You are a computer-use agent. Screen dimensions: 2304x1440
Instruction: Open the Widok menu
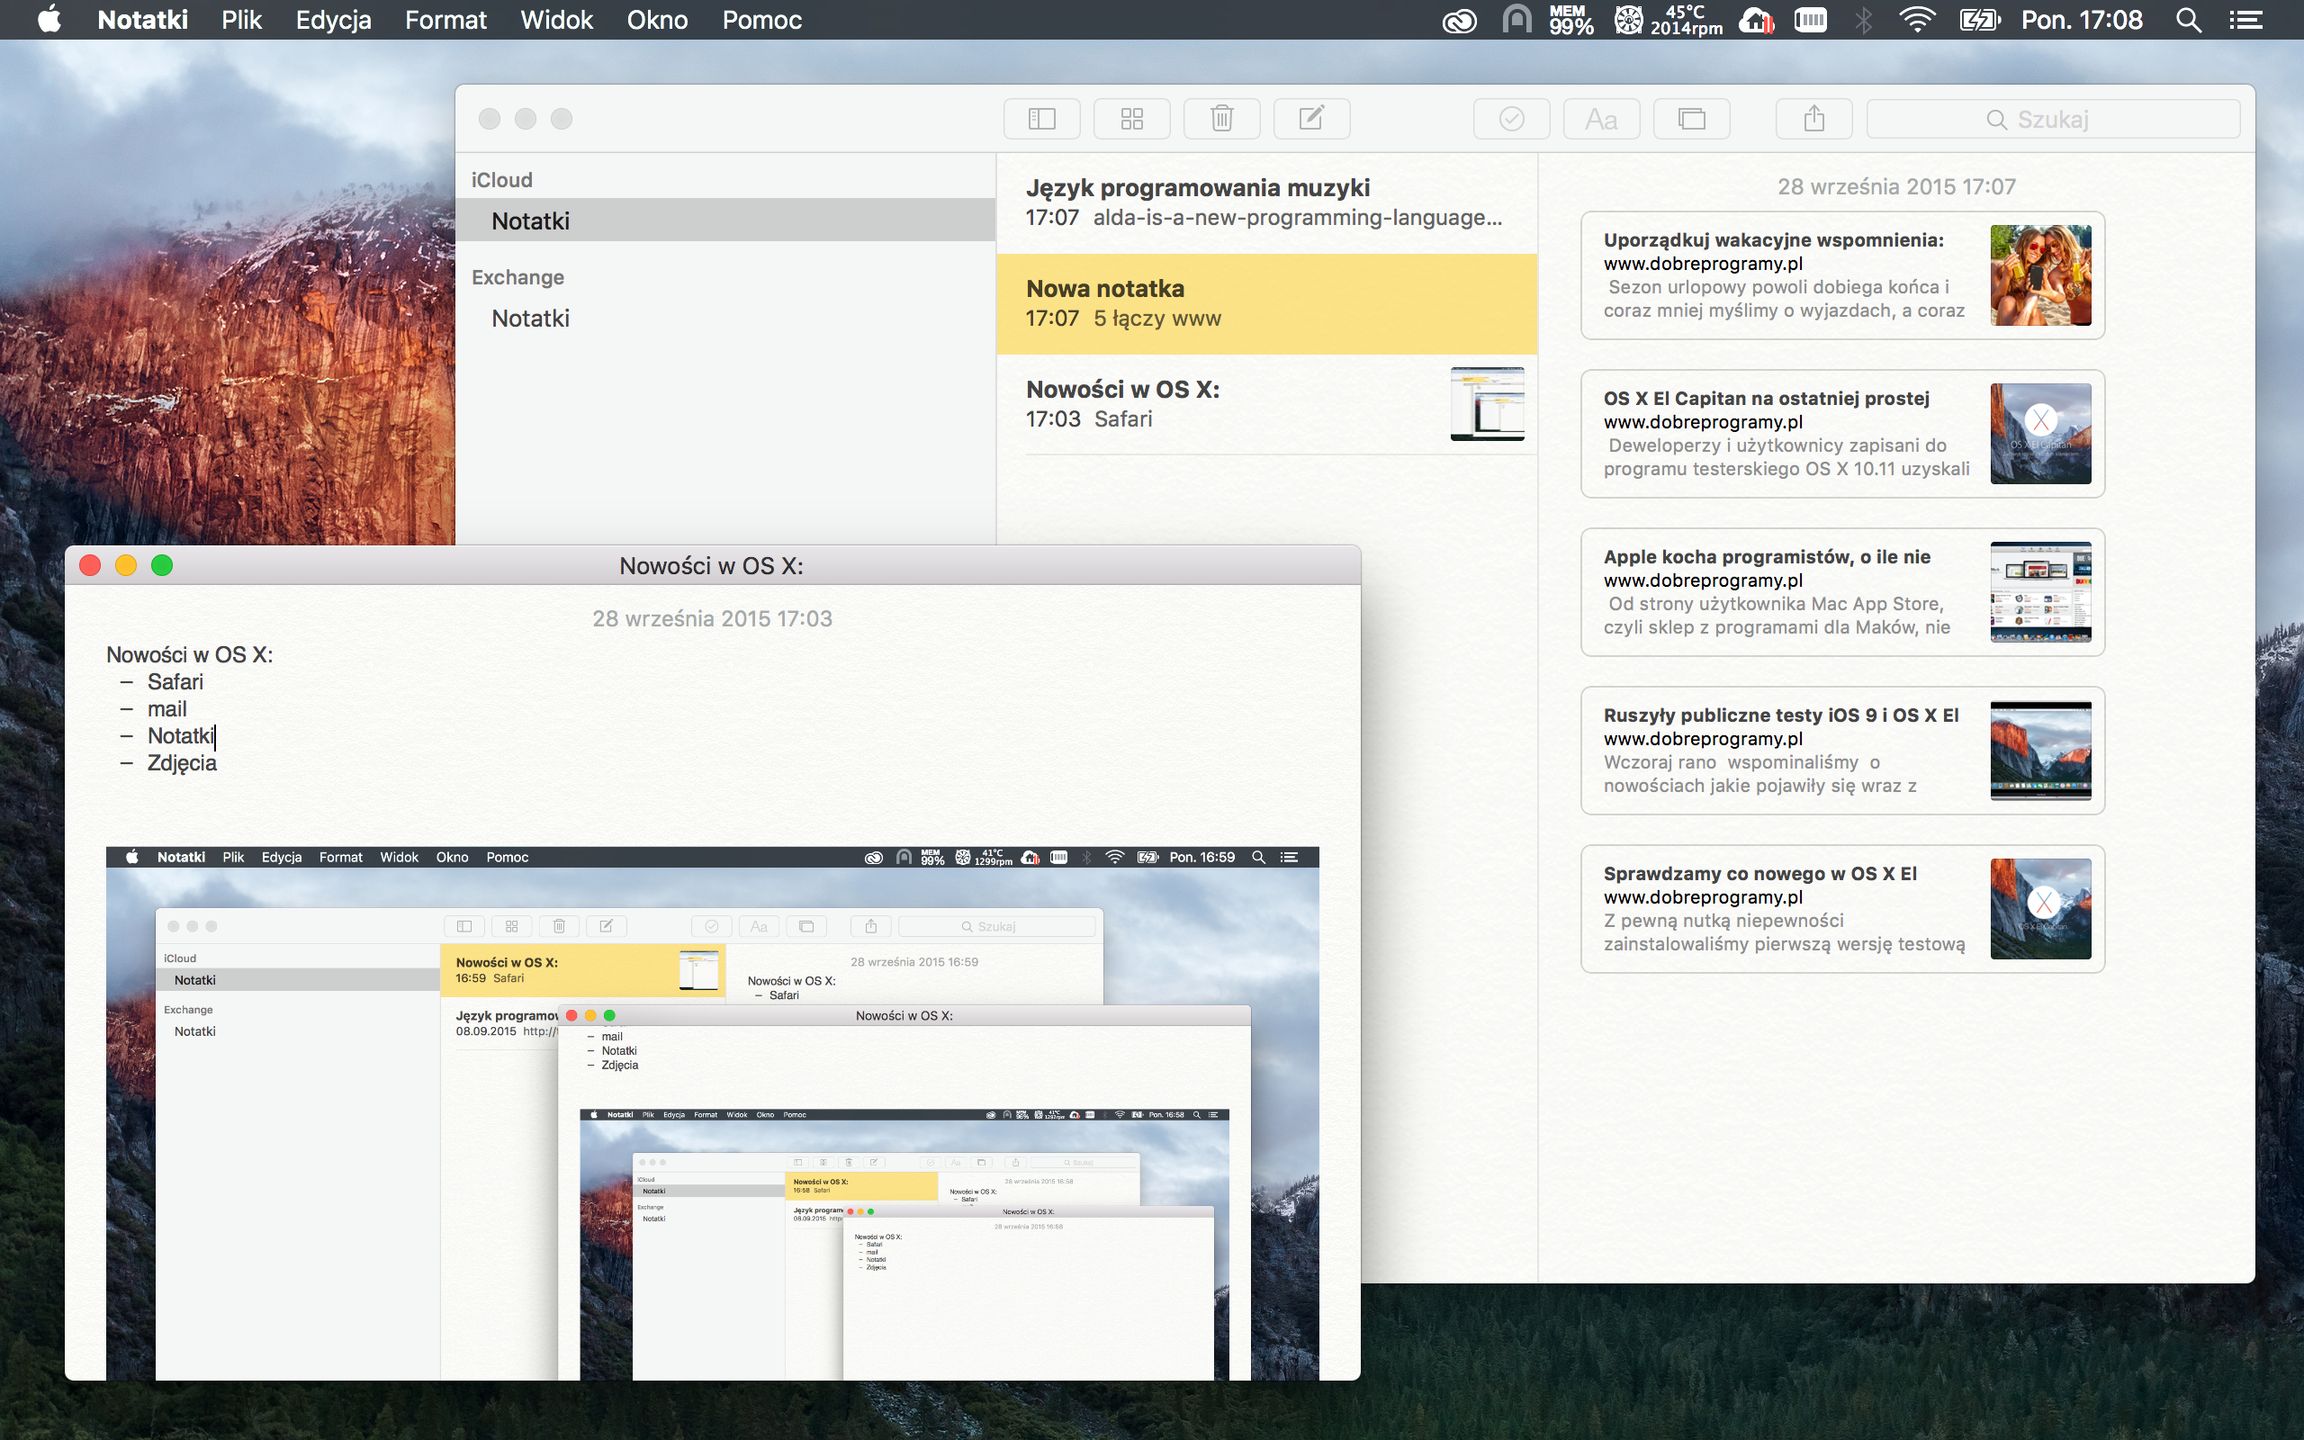pyautogui.click(x=556, y=20)
